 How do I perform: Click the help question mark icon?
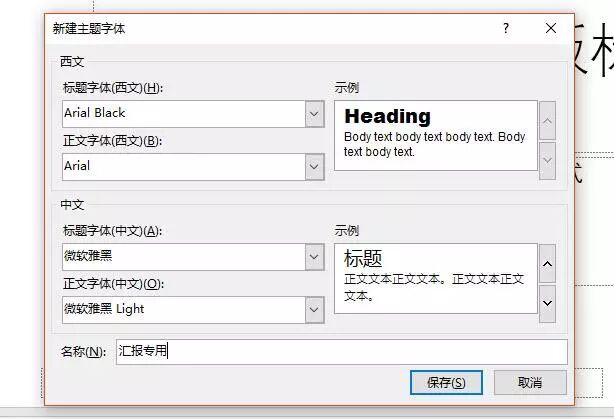point(506,28)
